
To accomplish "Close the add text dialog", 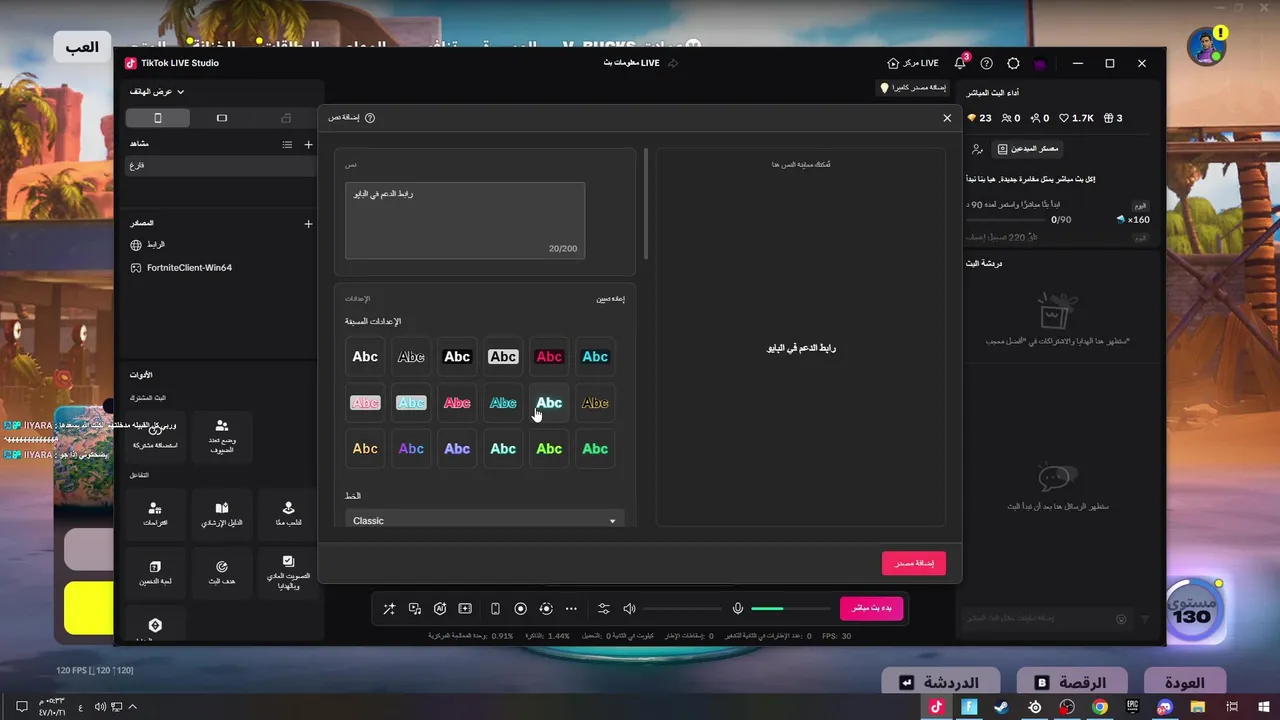I will click(x=947, y=118).
